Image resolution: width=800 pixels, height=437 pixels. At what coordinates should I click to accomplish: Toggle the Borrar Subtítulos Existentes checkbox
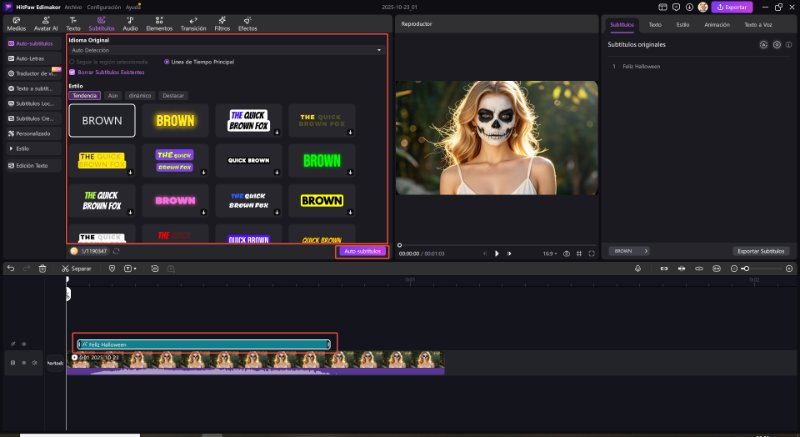click(x=72, y=73)
